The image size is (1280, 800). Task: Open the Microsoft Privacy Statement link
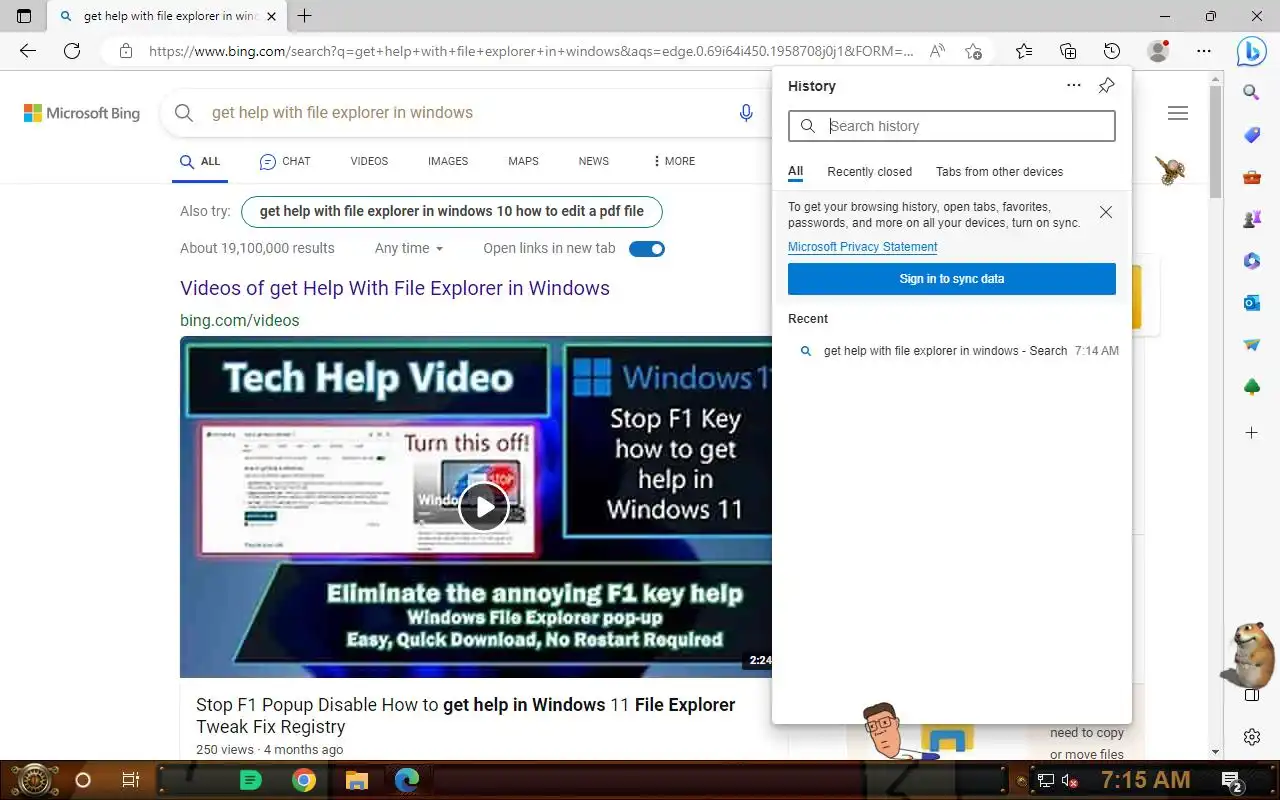click(x=862, y=247)
